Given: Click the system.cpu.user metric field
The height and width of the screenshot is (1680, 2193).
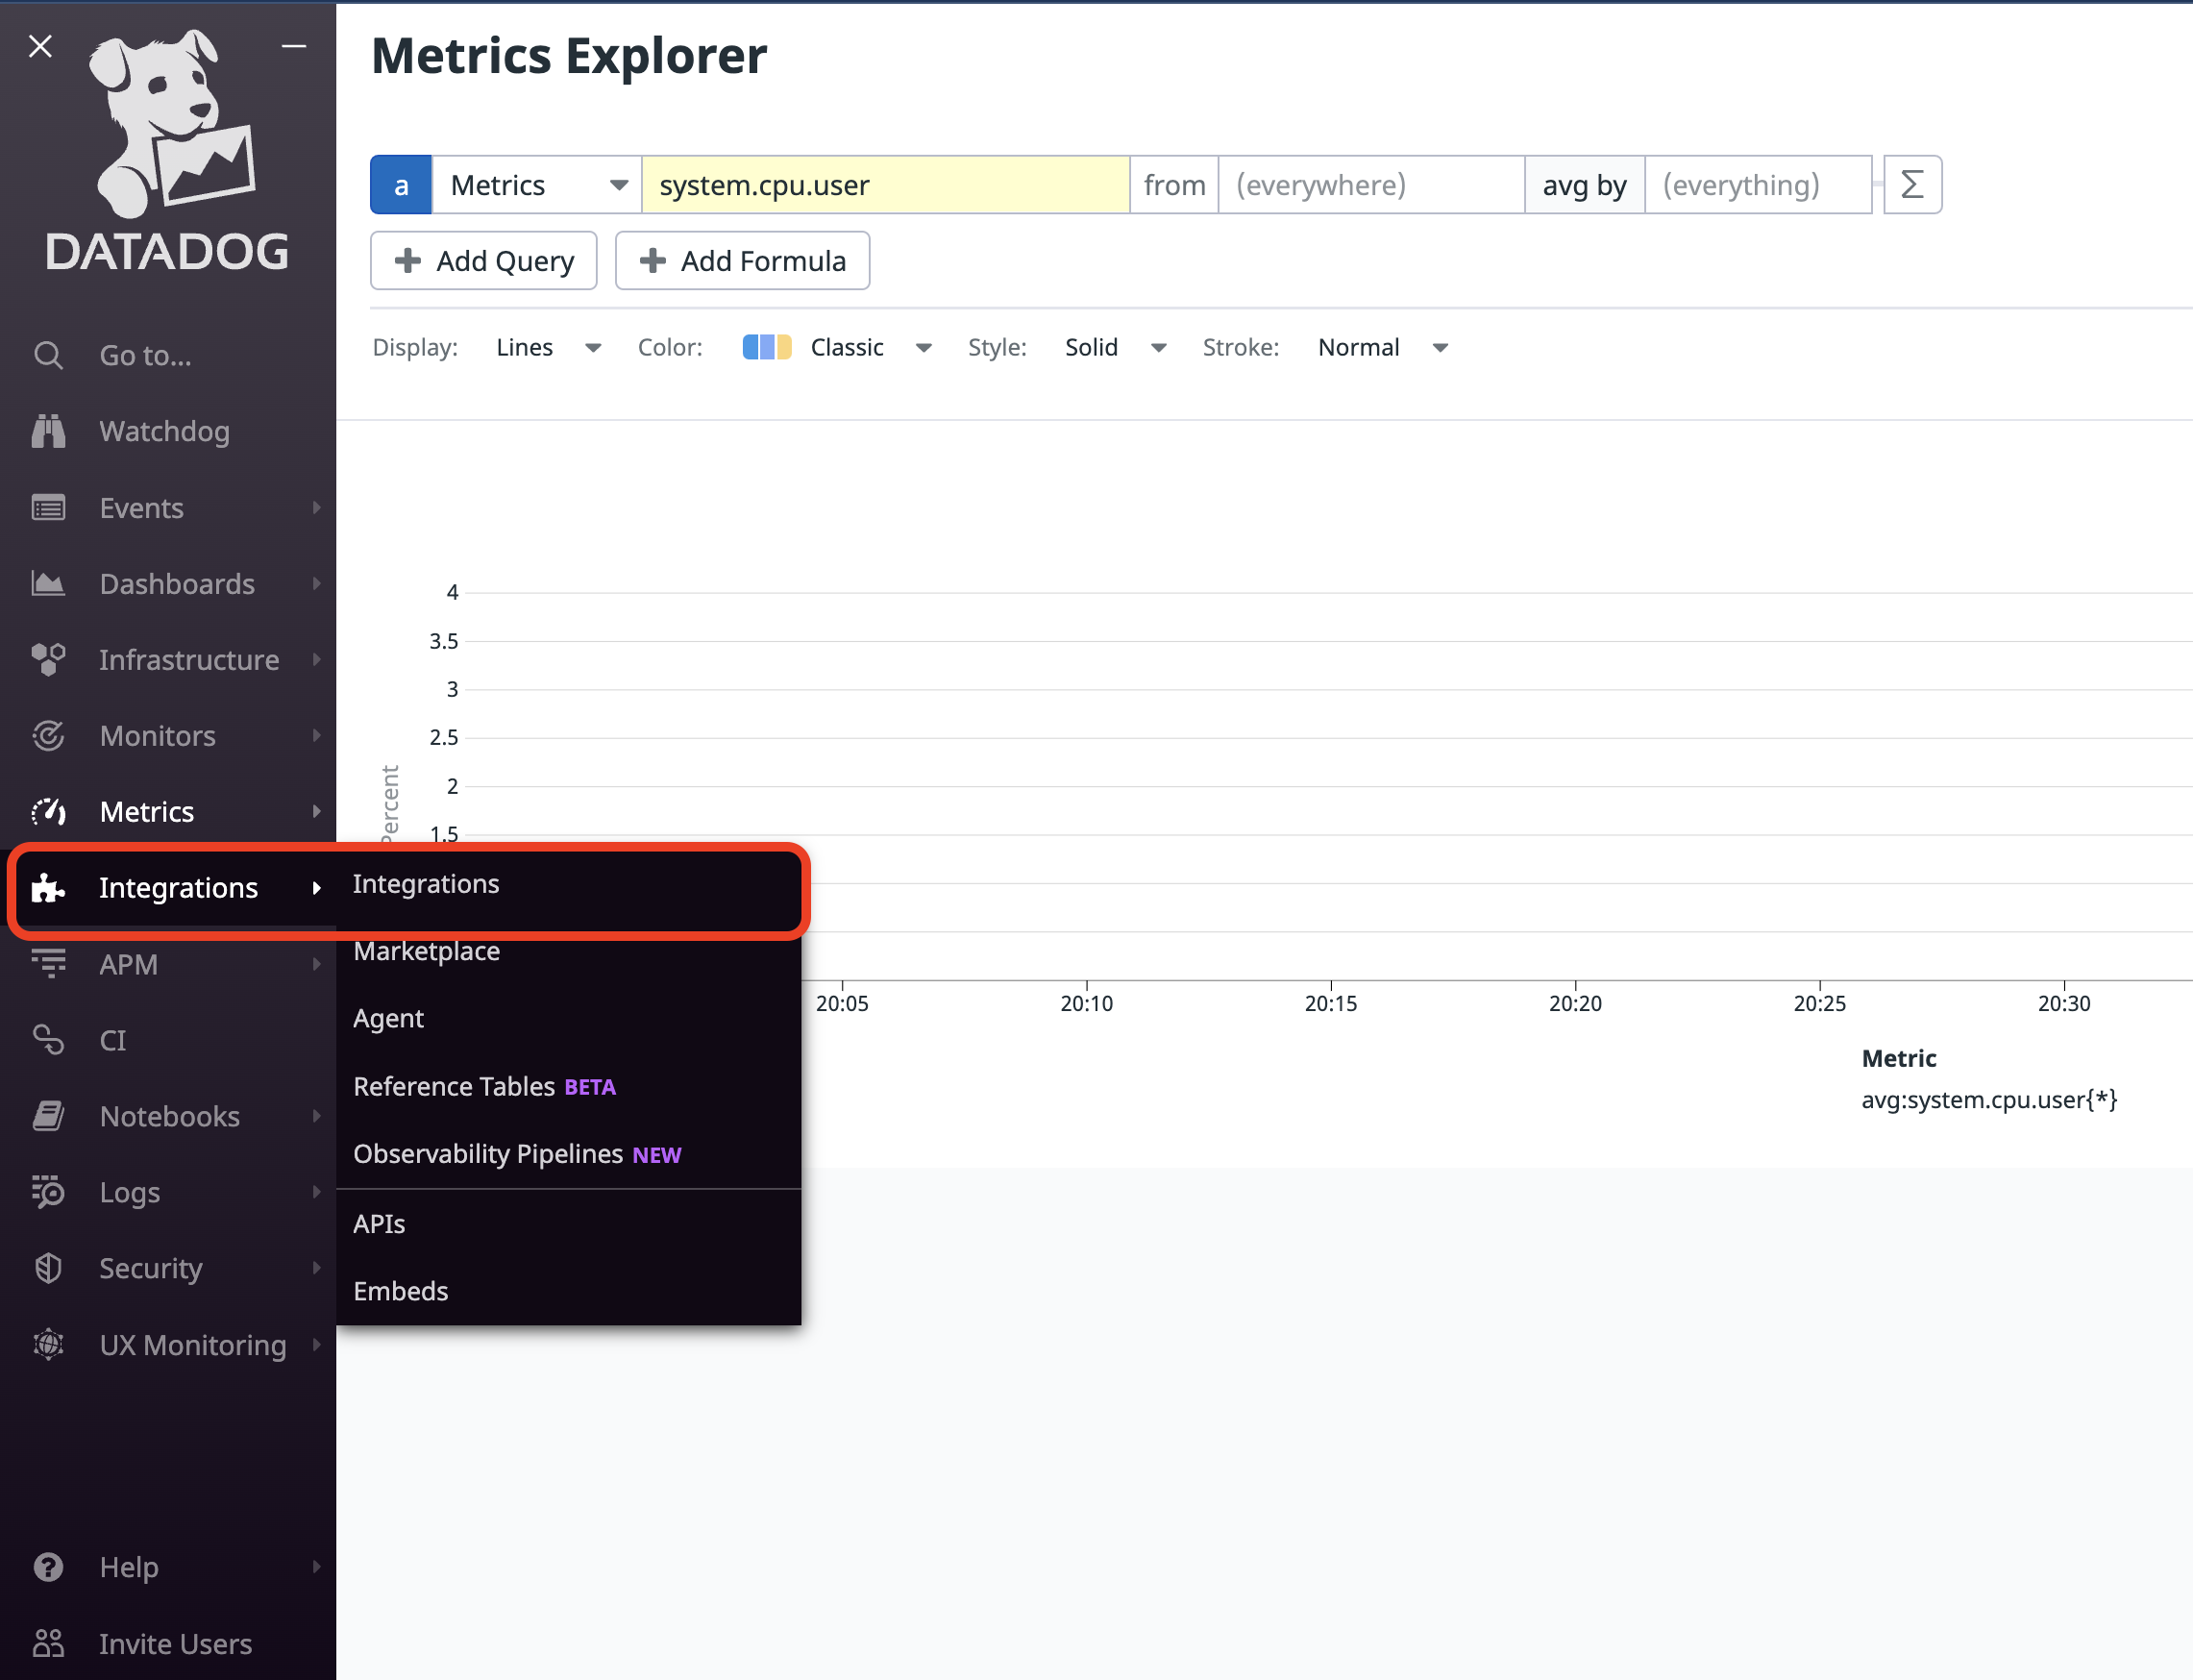Looking at the screenshot, I should coord(886,184).
